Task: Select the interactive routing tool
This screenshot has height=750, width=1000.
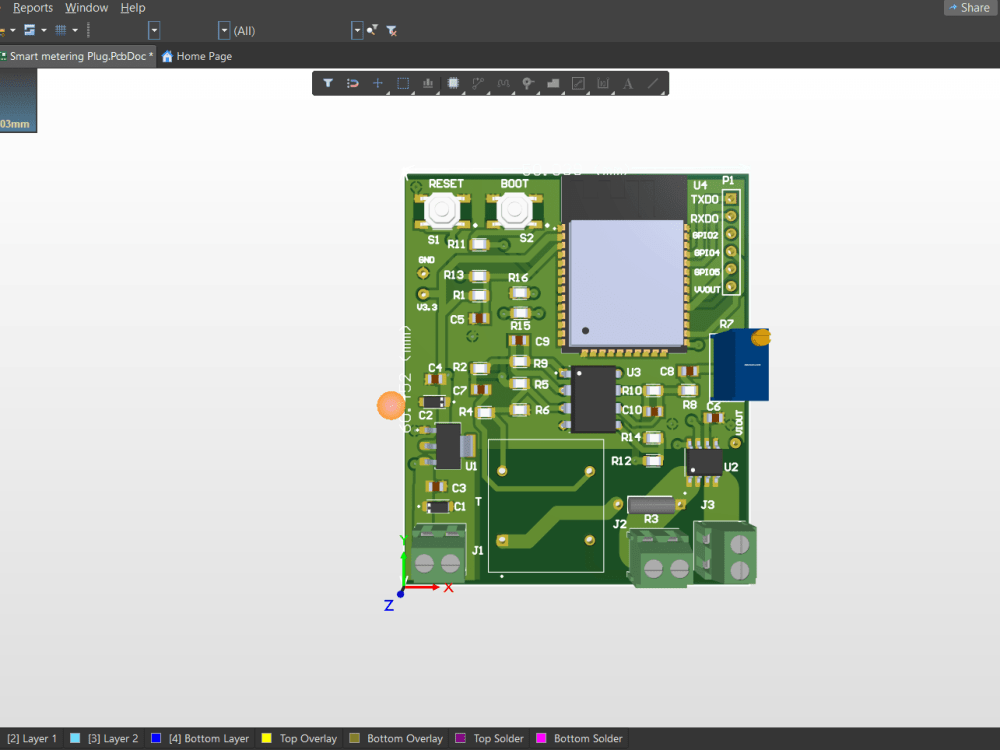Action: (x=477, y=83)
